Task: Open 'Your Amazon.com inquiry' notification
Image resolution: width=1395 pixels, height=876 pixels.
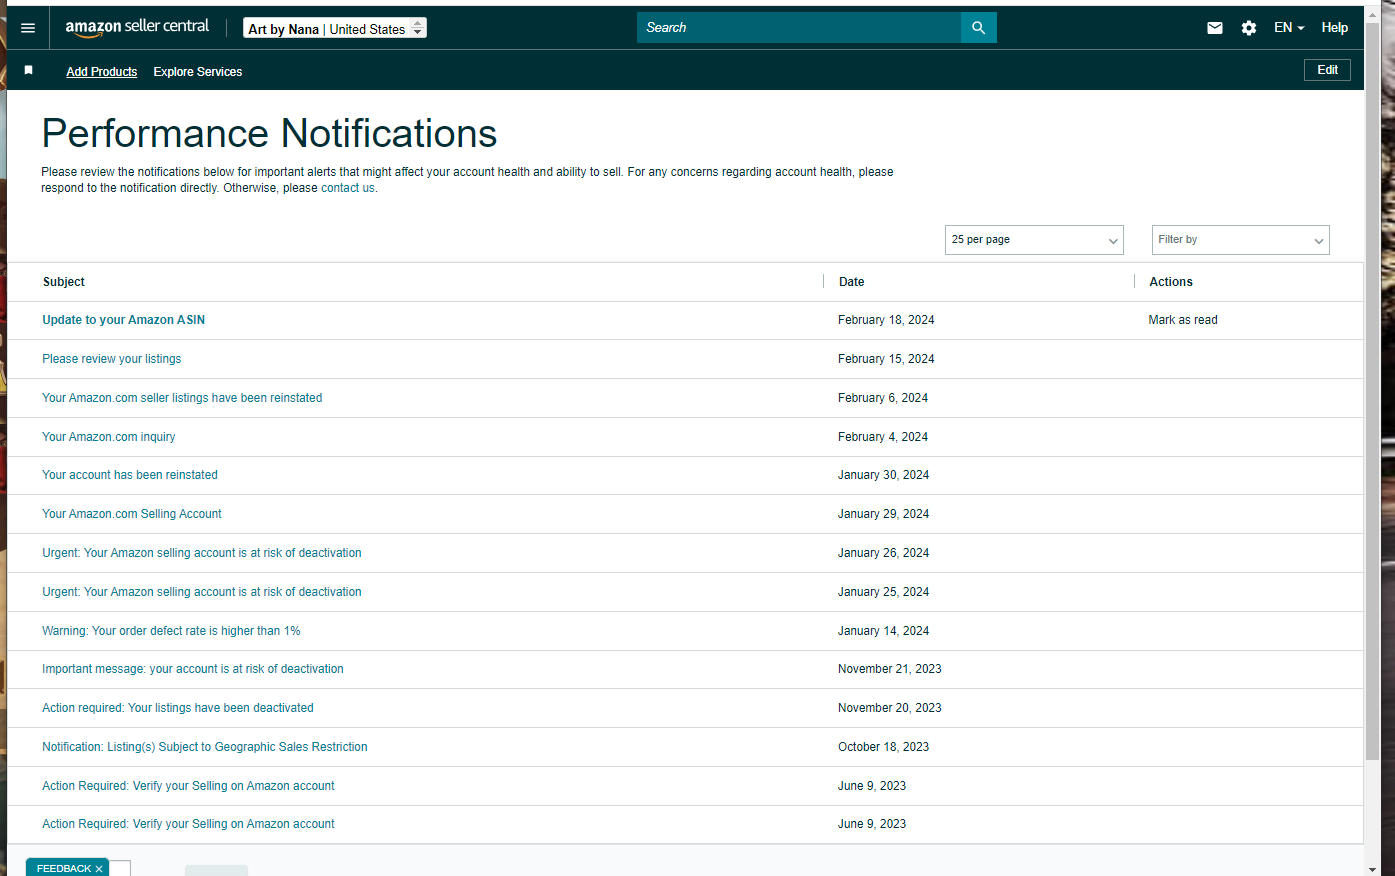Action: (109, 437)
